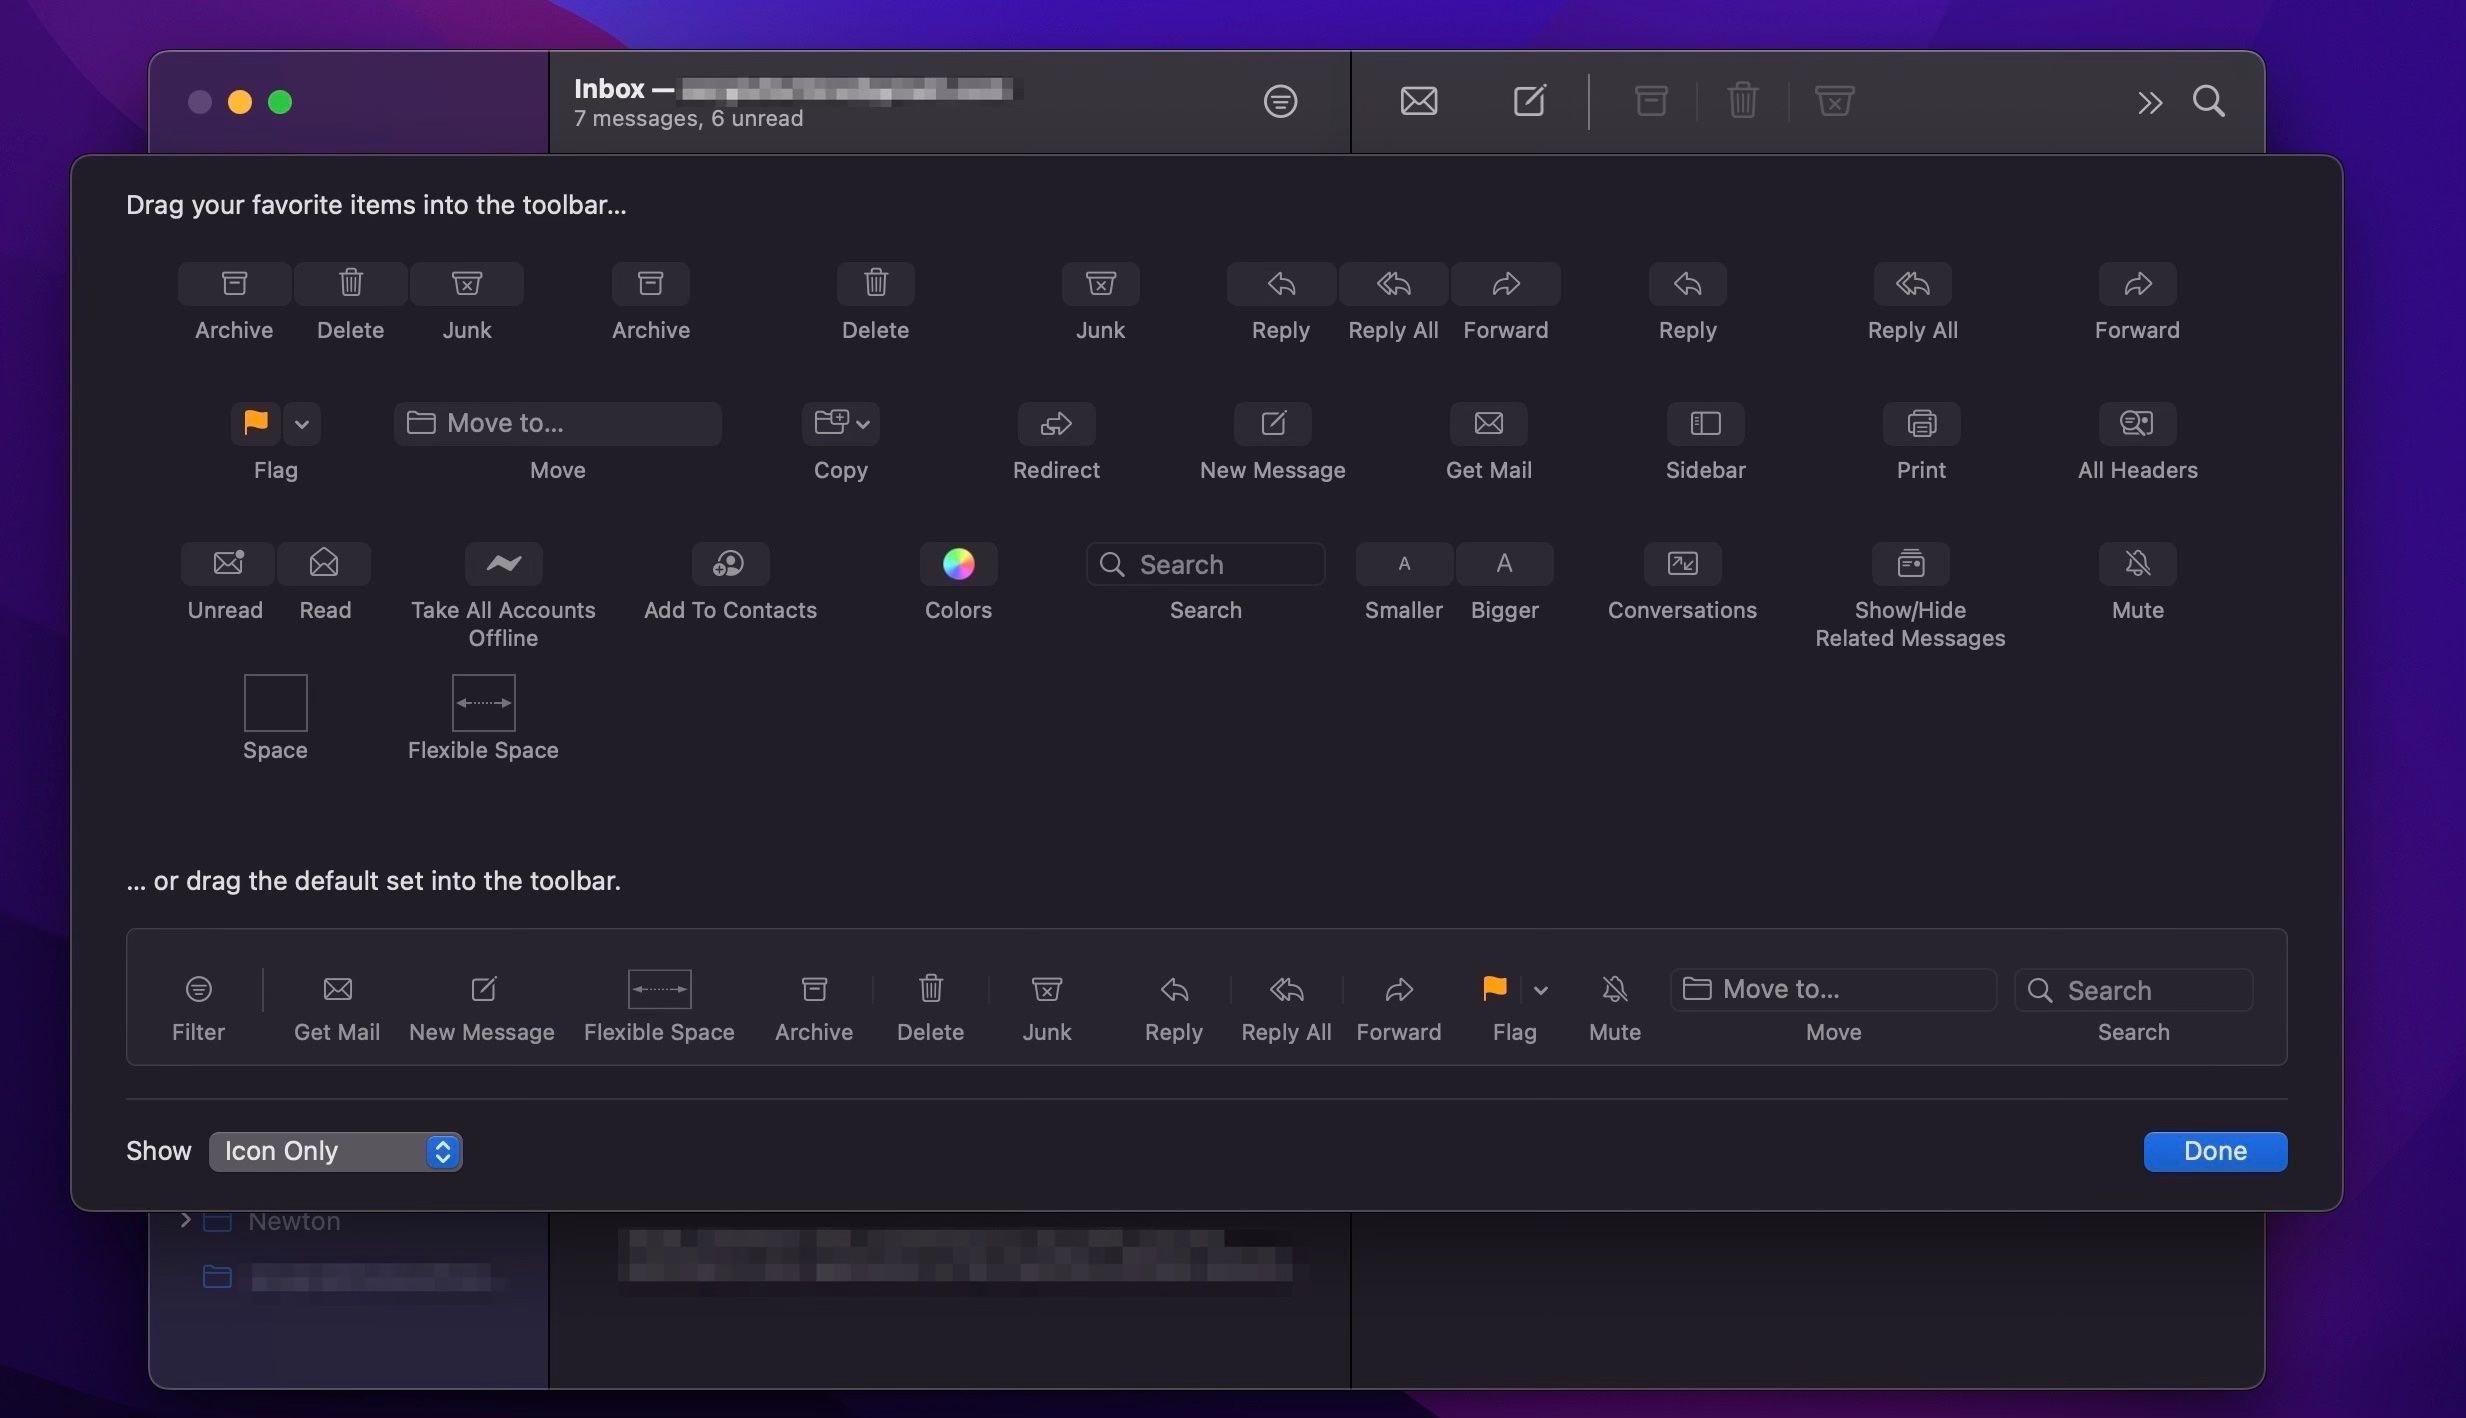Viewport: 2466px width, 1418px height.
Task: Click the Show/Hide Related Messages icon
Action: click(1910, 564)
